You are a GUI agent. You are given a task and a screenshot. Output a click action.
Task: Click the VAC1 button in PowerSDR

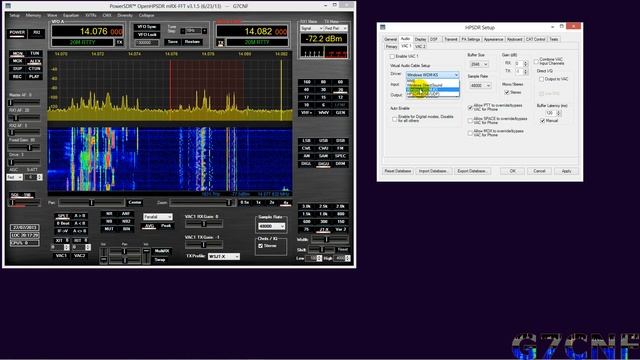tap(61, 256)
